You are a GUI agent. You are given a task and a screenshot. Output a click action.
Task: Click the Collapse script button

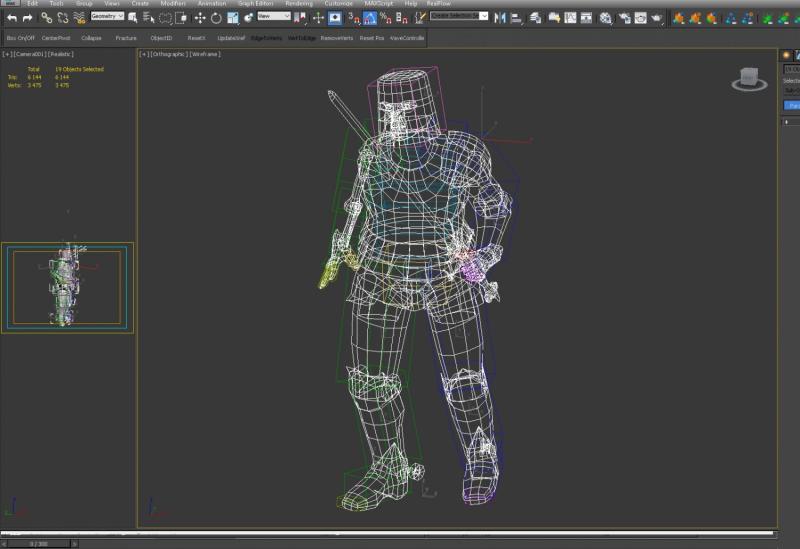tap(91, 38)
